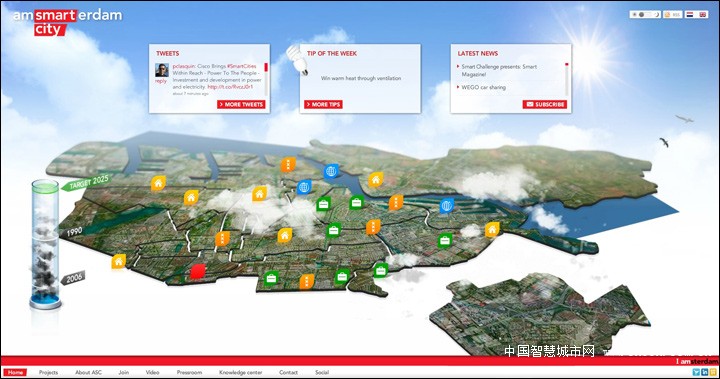This screenshot has height=379, width=720.
Task: Open the Projects menu item
Action: tap(48, 372)
